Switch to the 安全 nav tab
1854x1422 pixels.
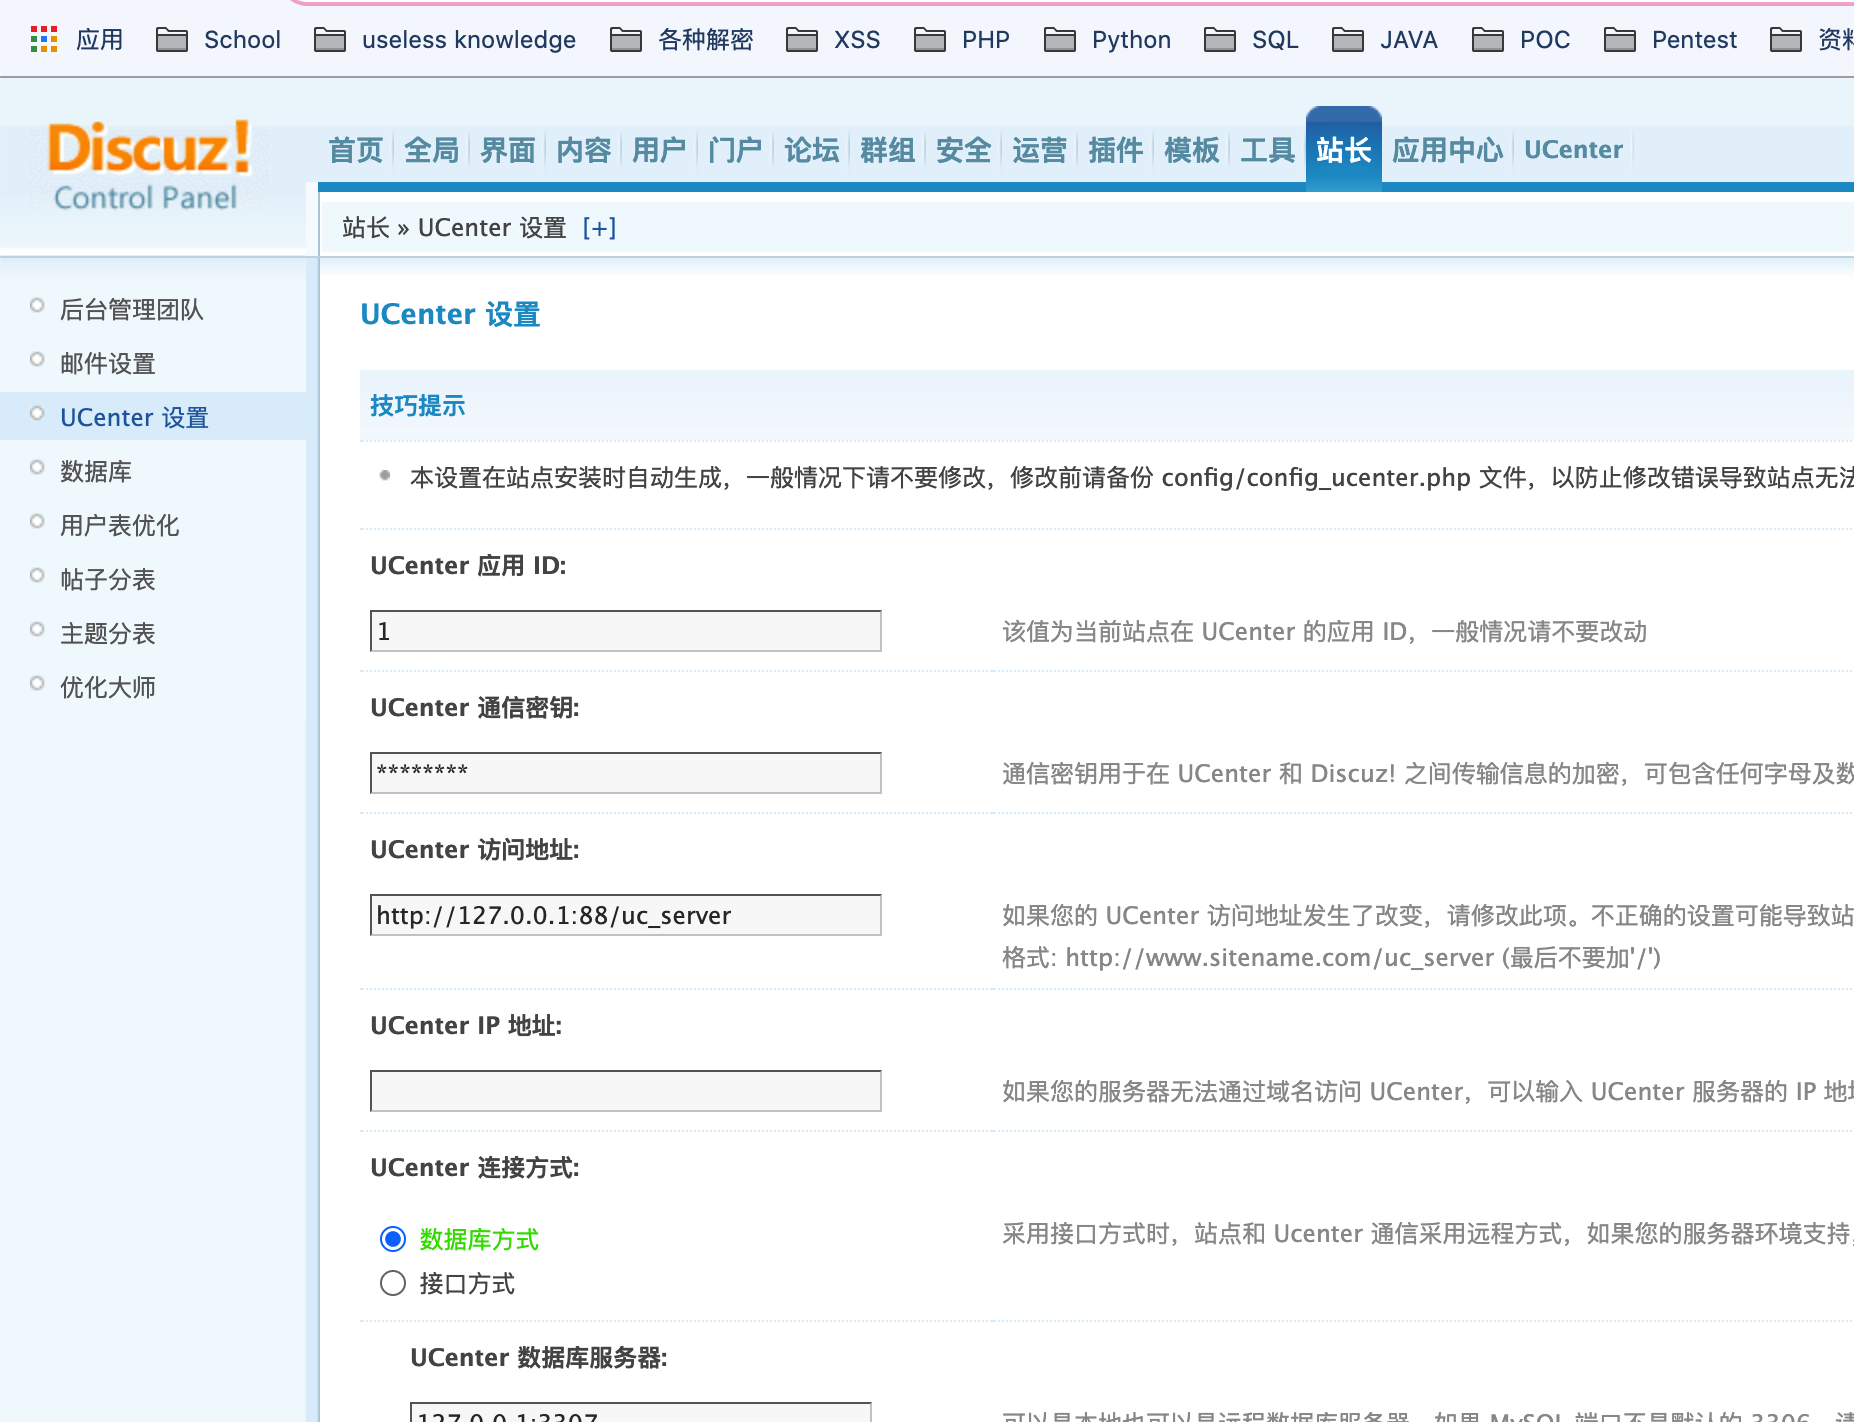point(964,150)
